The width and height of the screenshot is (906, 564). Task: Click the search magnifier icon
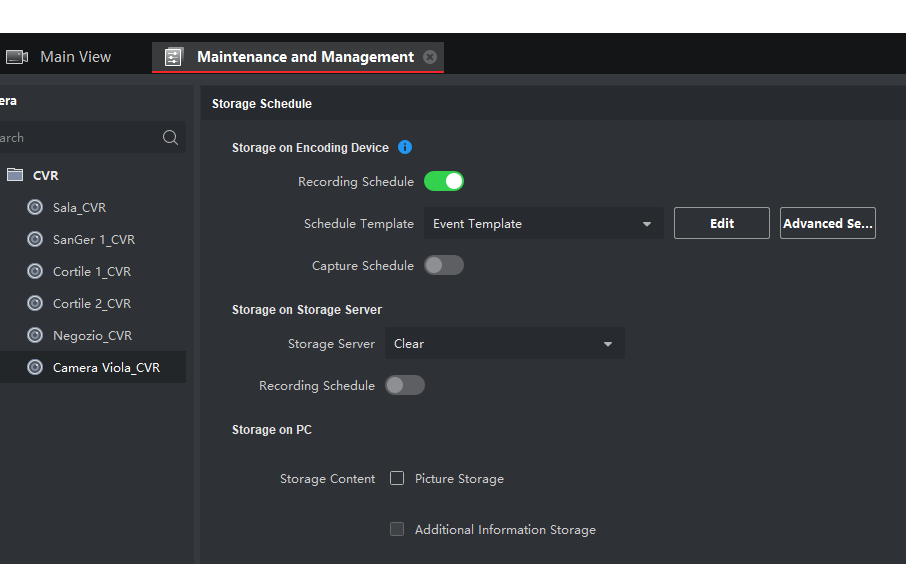click(170, 138)
